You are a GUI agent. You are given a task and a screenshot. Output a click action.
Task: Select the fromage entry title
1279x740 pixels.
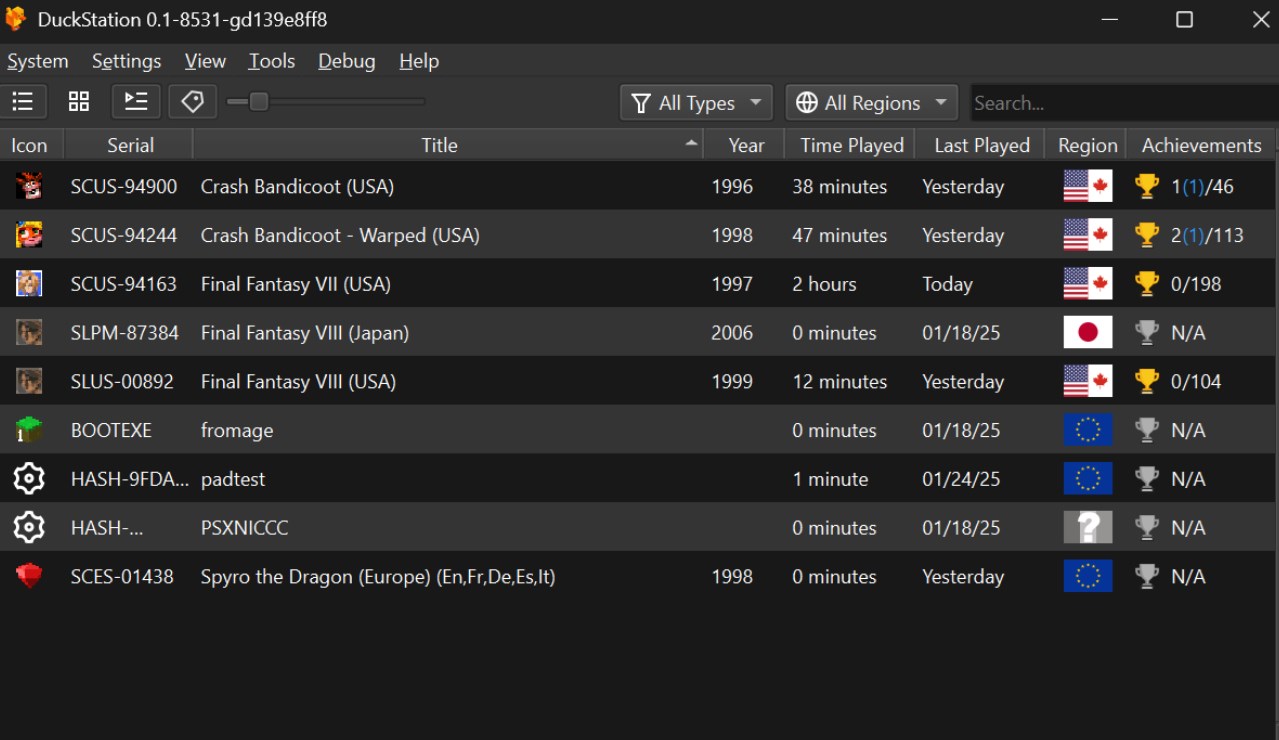click(237, 431)
